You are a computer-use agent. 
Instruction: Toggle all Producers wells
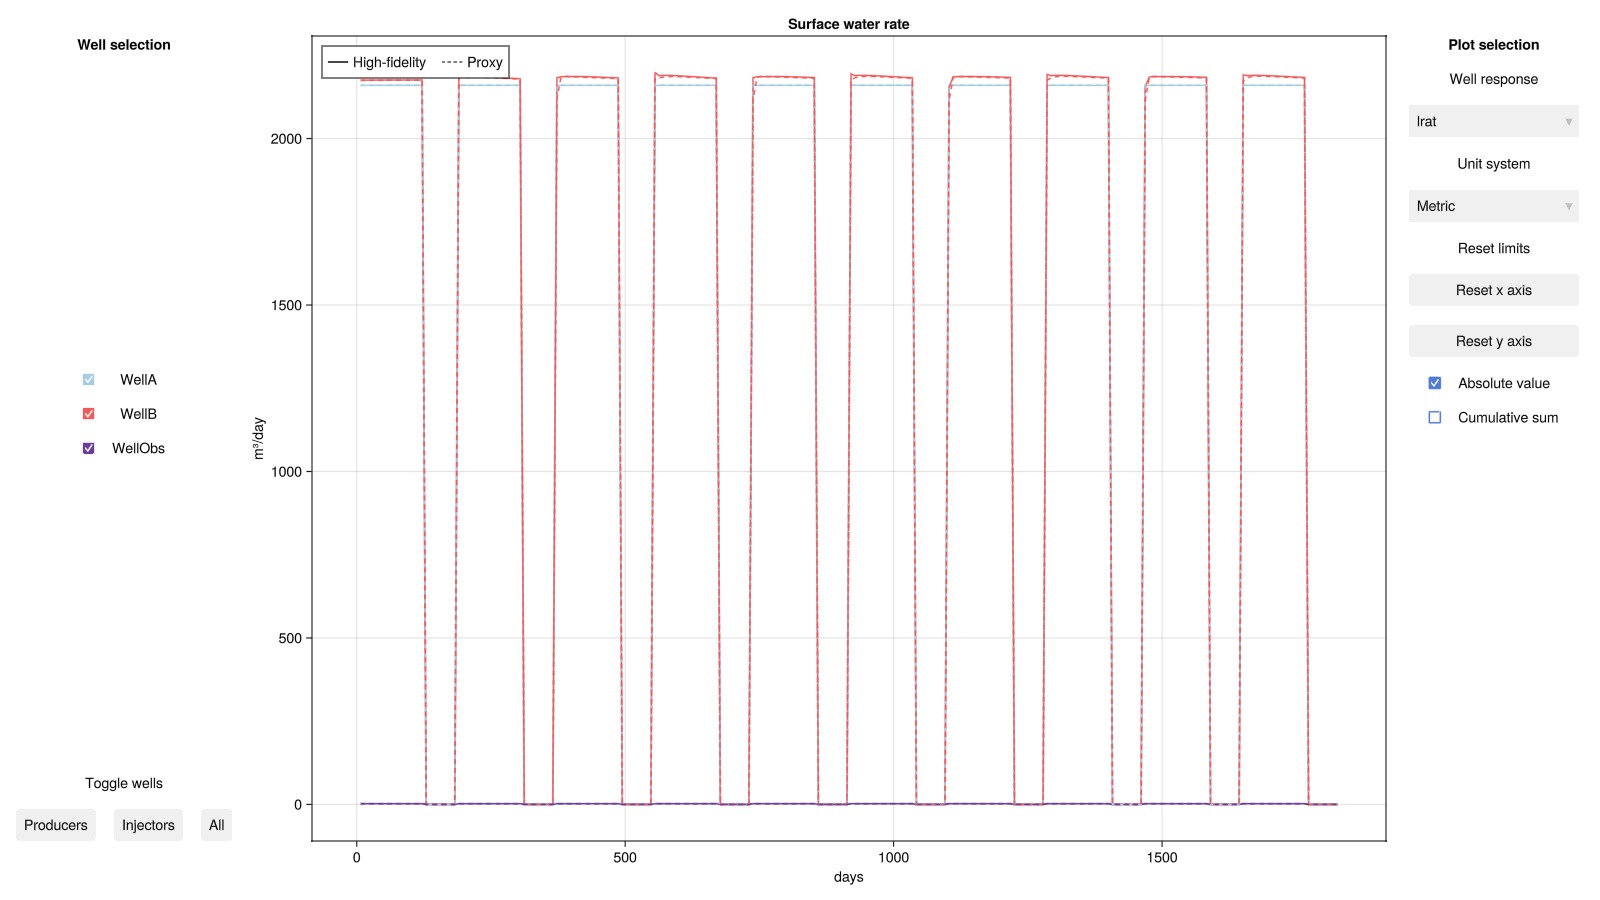coord(56,825)
